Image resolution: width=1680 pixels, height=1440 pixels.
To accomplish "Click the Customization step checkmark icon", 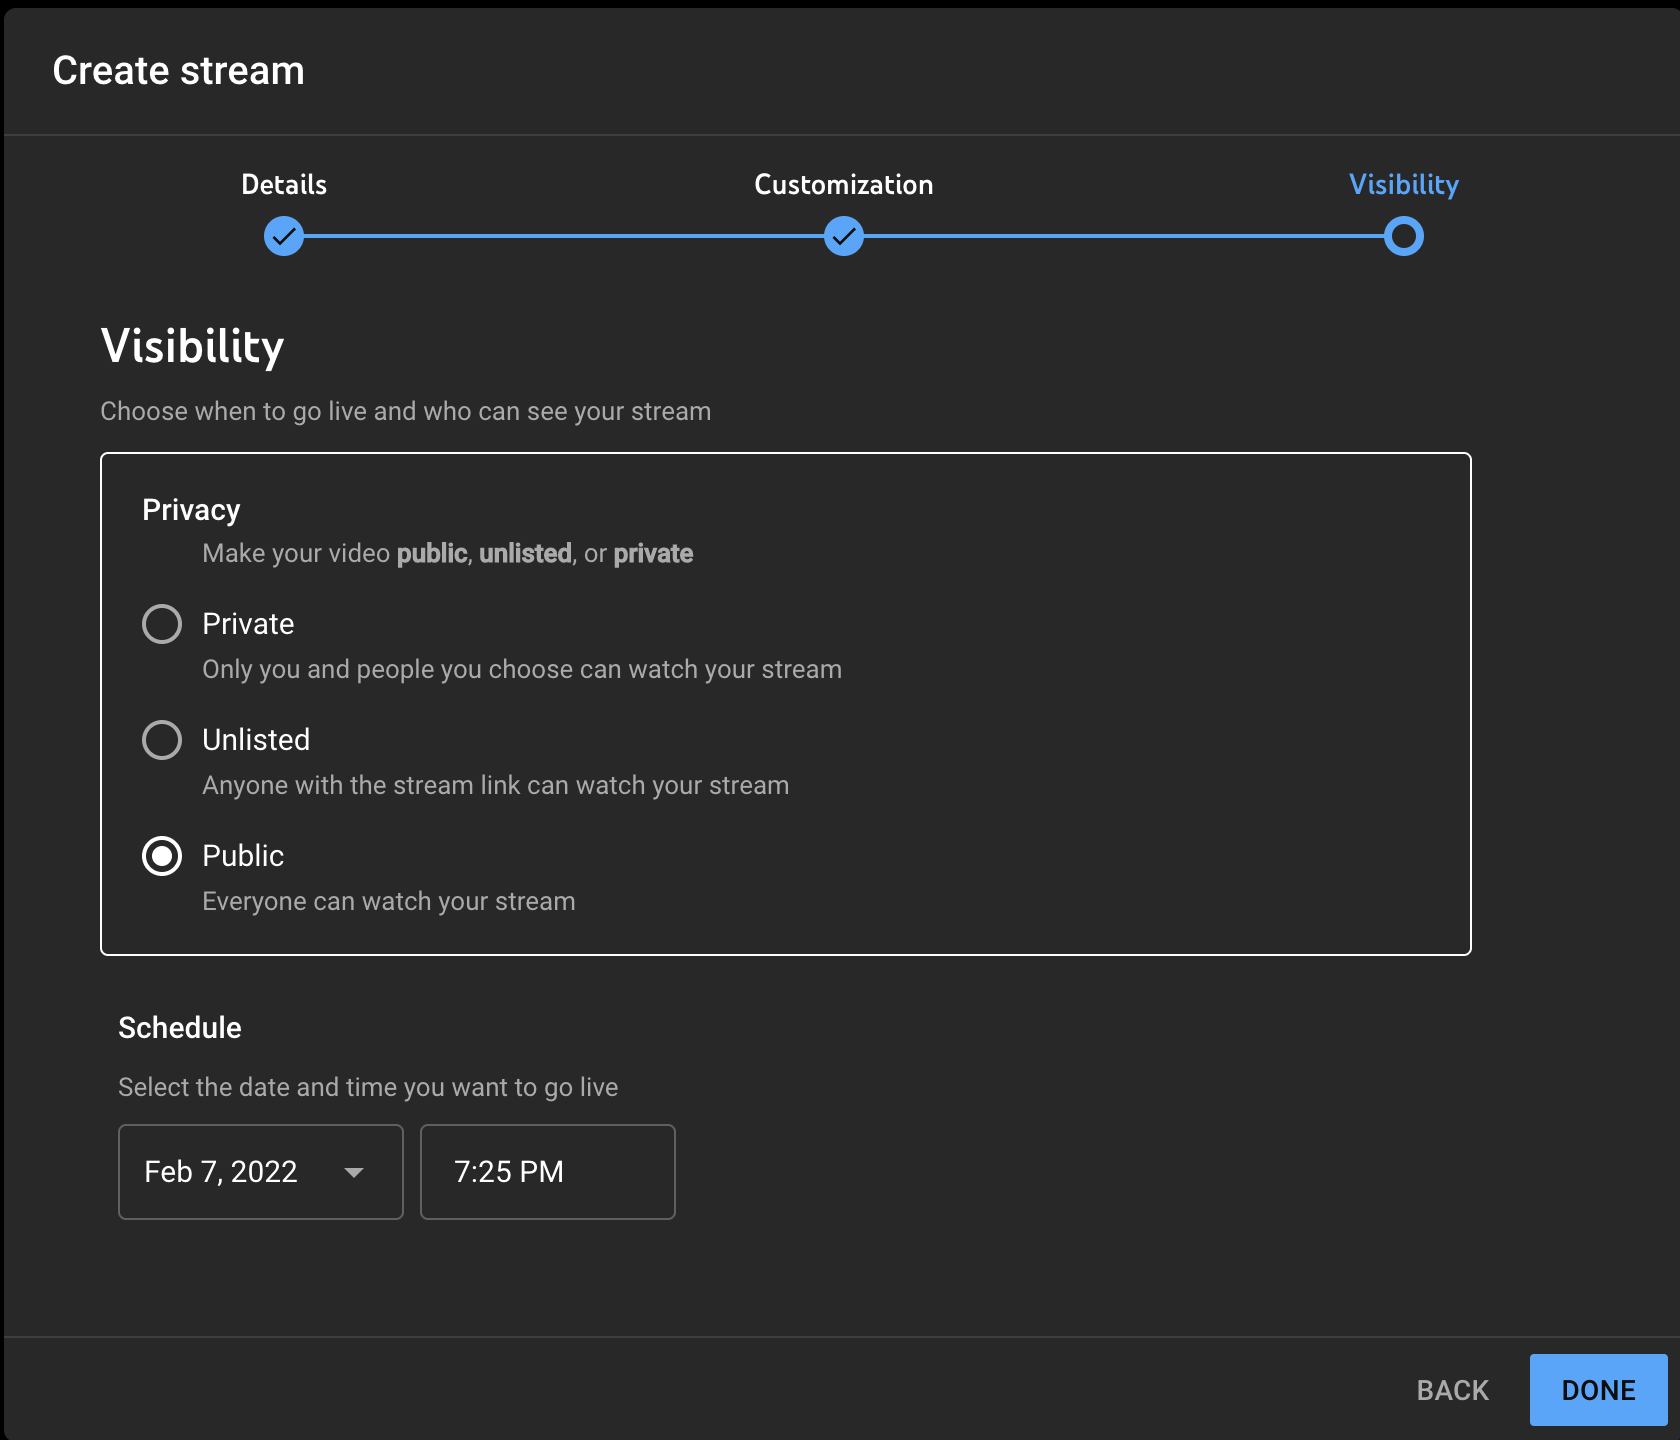I will pyautogui.click(x=844, y=237).
